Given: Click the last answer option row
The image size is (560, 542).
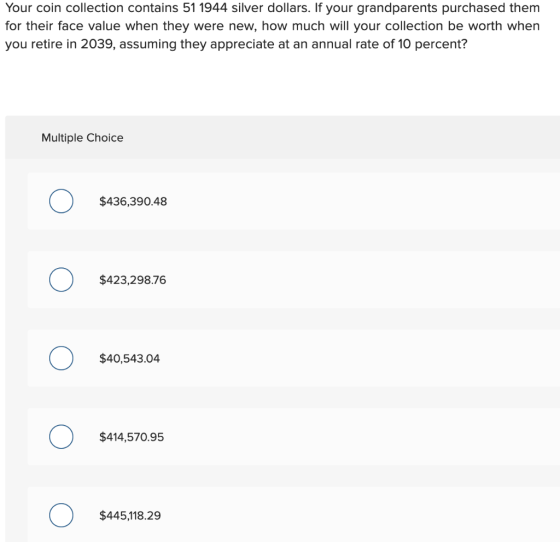Looking at the screenshot, I should click(x=294, y=515).
